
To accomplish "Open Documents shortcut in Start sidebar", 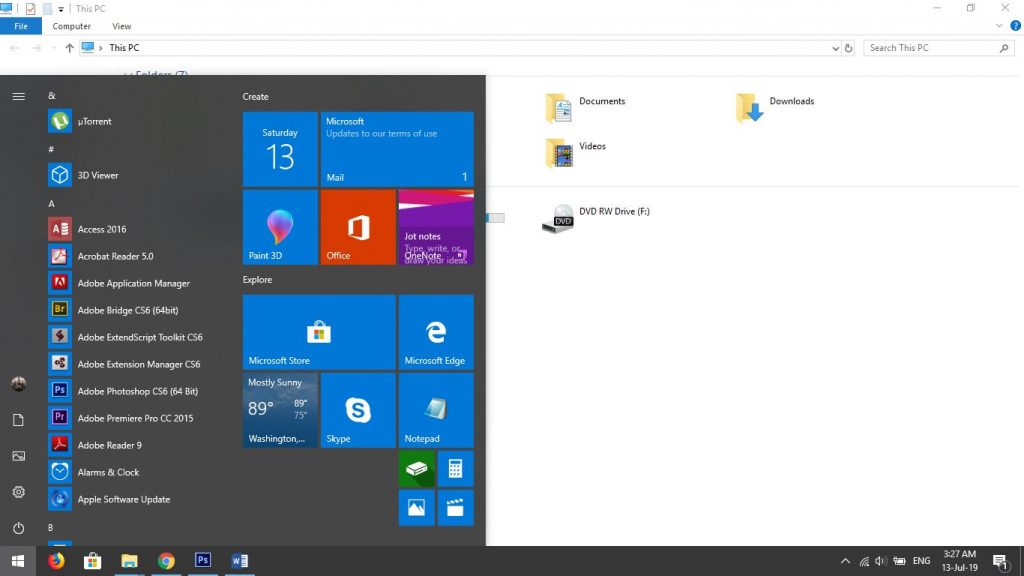I will tap(18, 420).
